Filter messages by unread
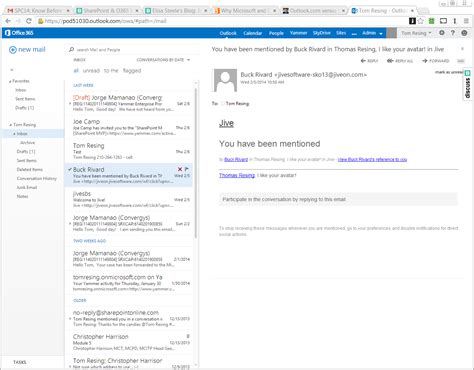This screenshot has height=370, width=474. pos(91,71)
